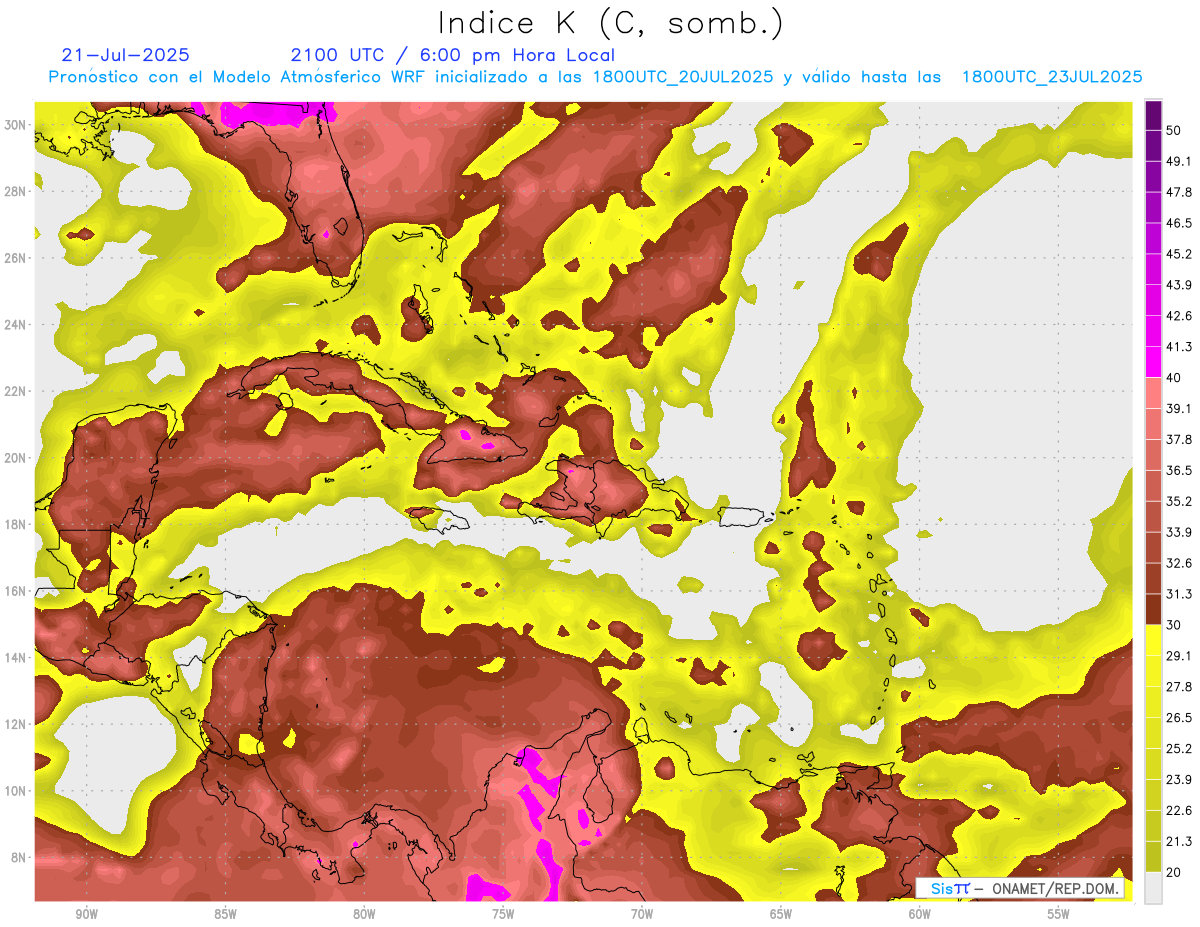
Task: Click the colorbar value 40
Action: 1173,377
